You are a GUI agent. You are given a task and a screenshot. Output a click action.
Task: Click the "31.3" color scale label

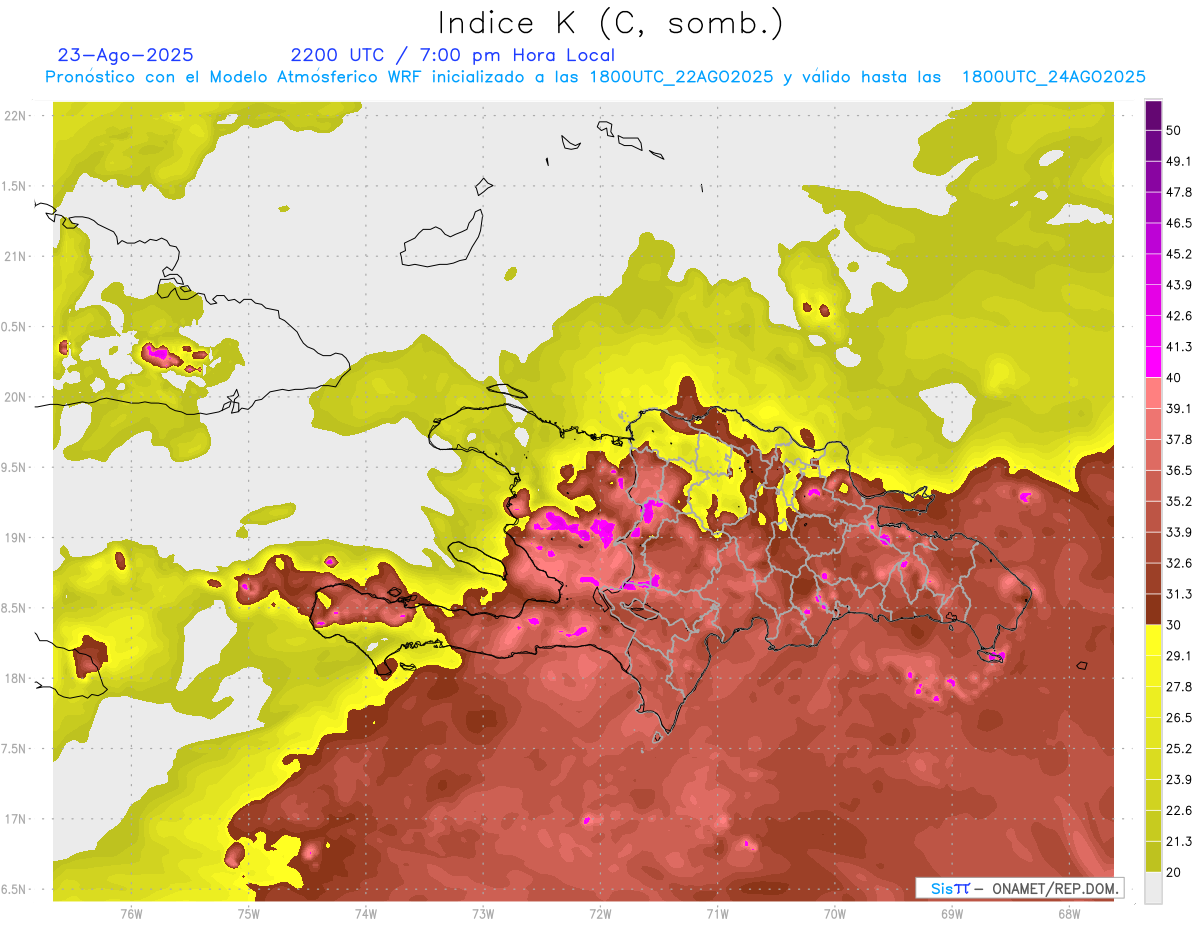coord(1179,594)
